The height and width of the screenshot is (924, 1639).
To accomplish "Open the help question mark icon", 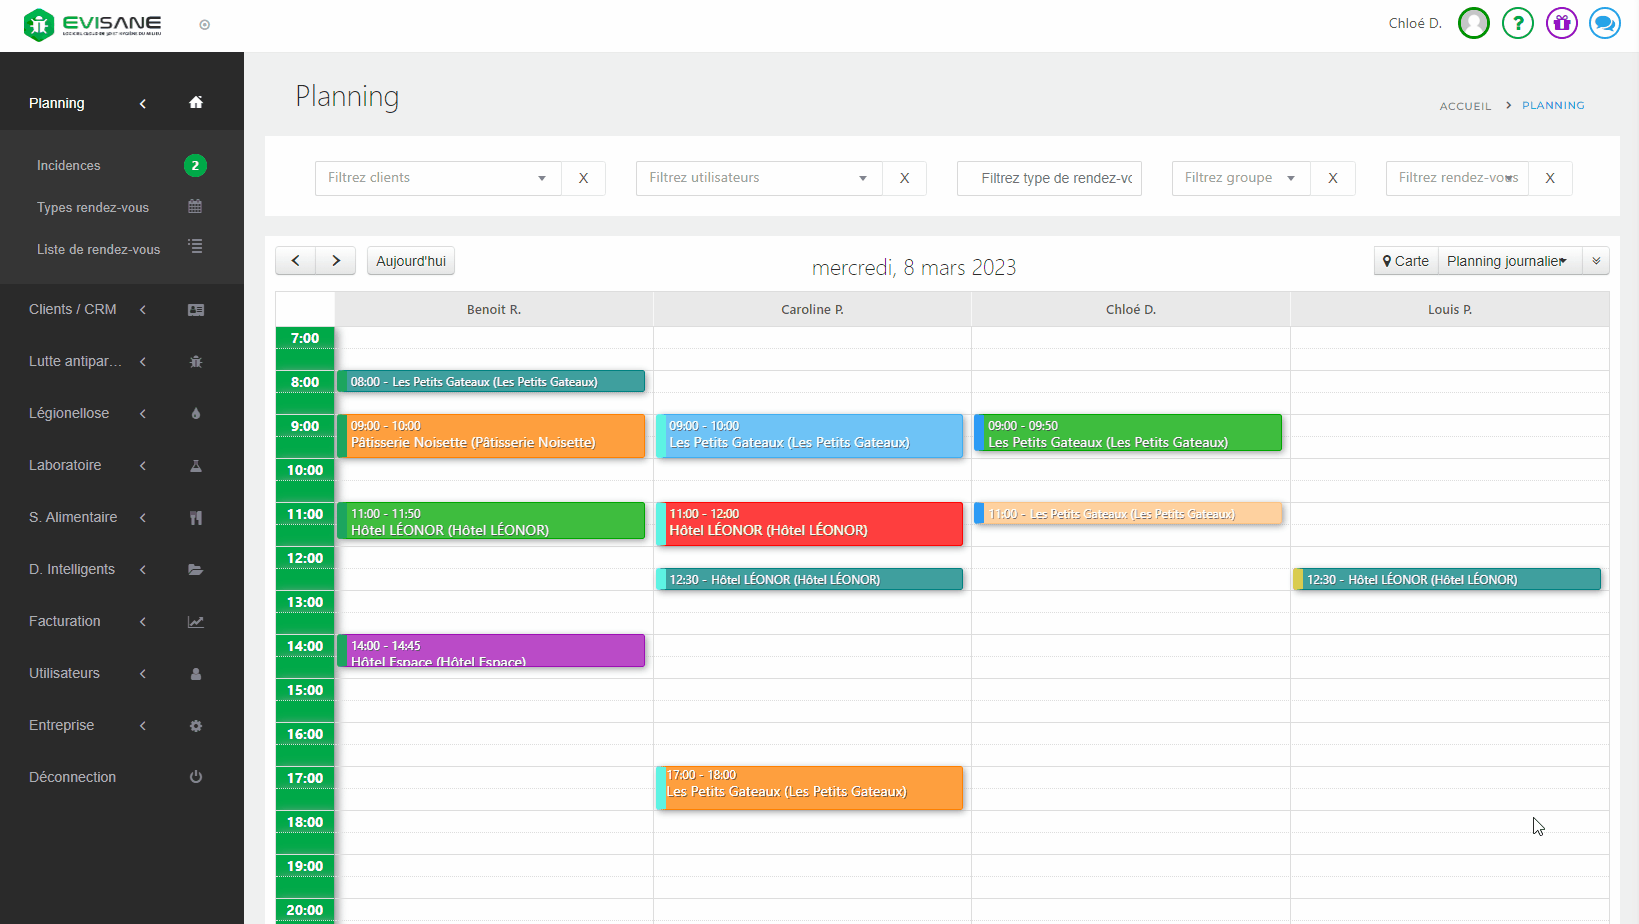I will tap(1517, 23).
